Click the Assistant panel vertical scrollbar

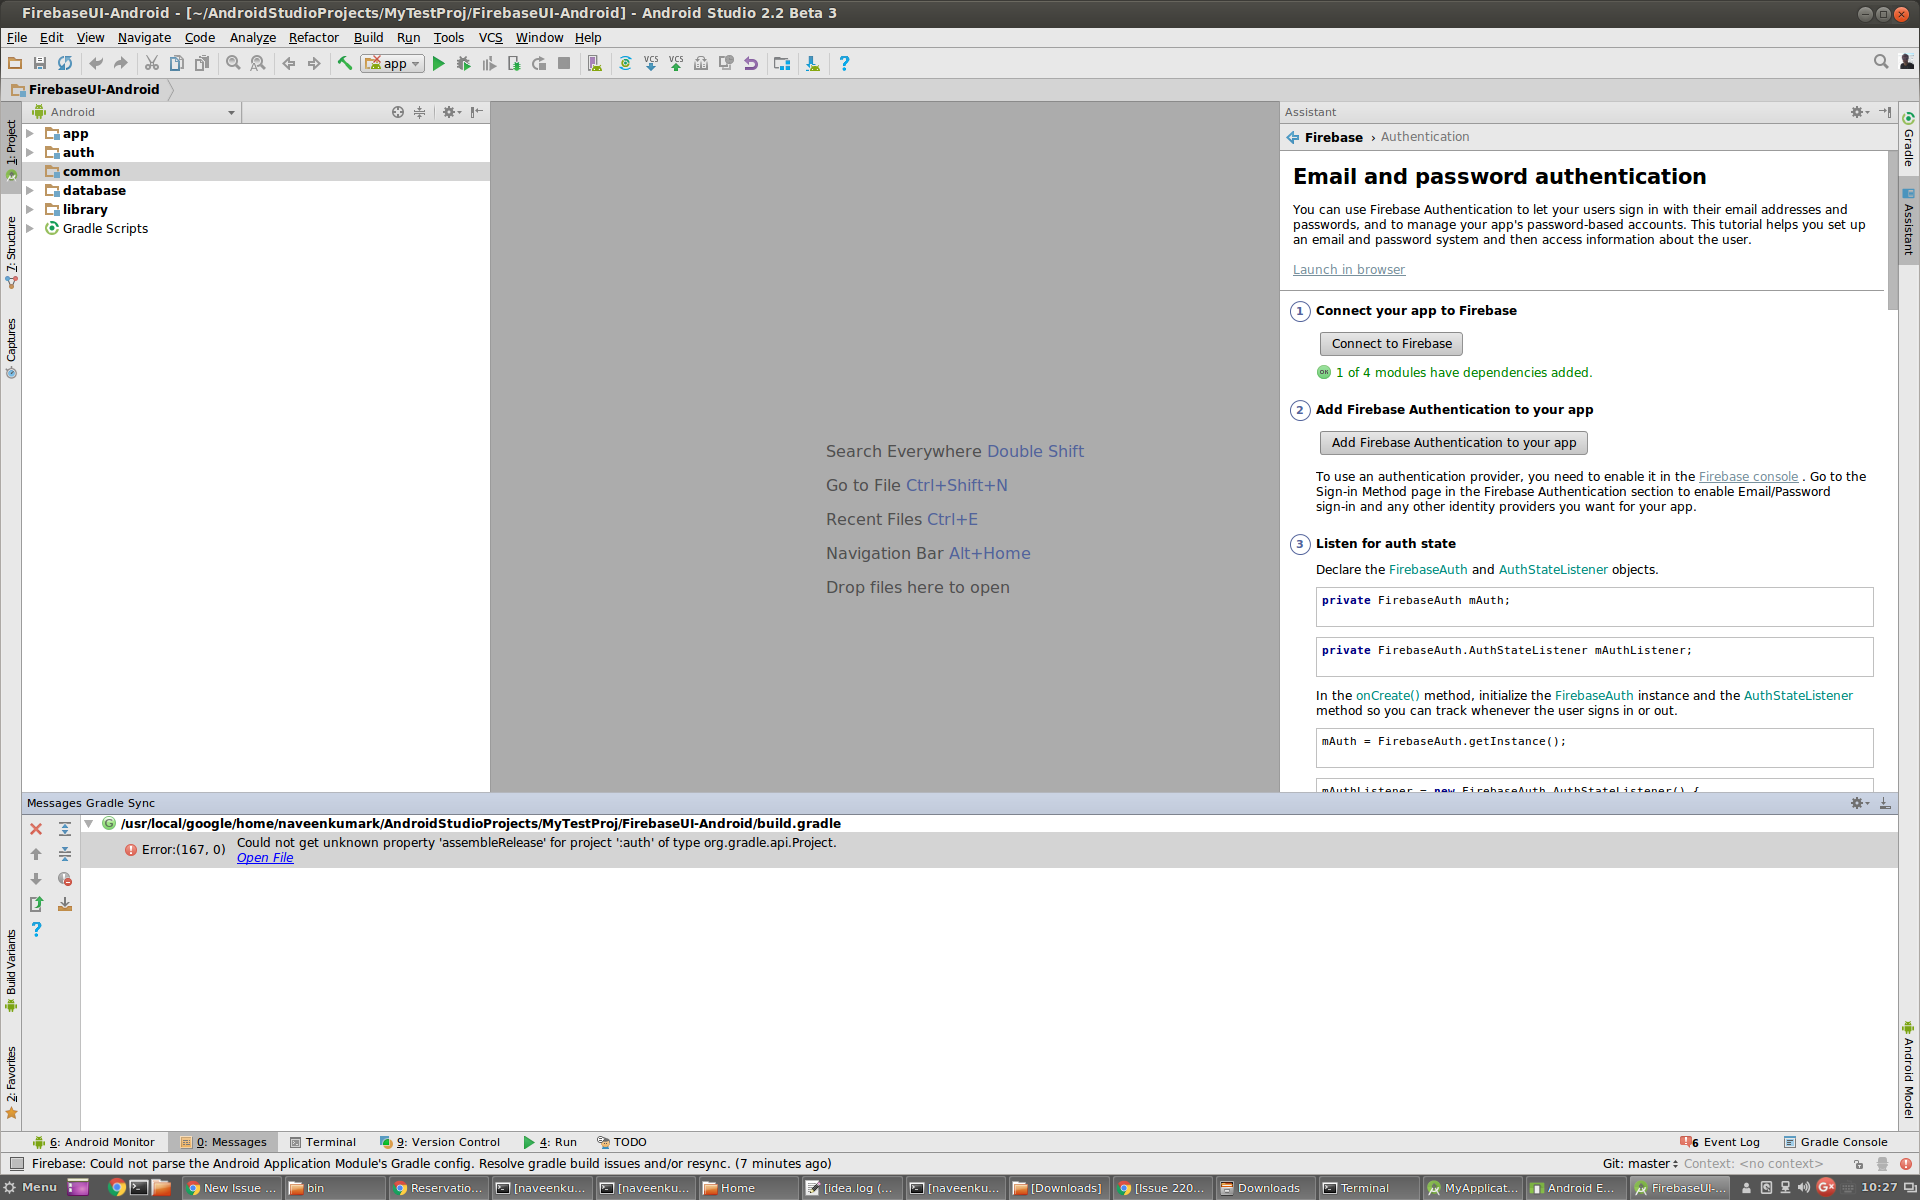point(1891,230)
